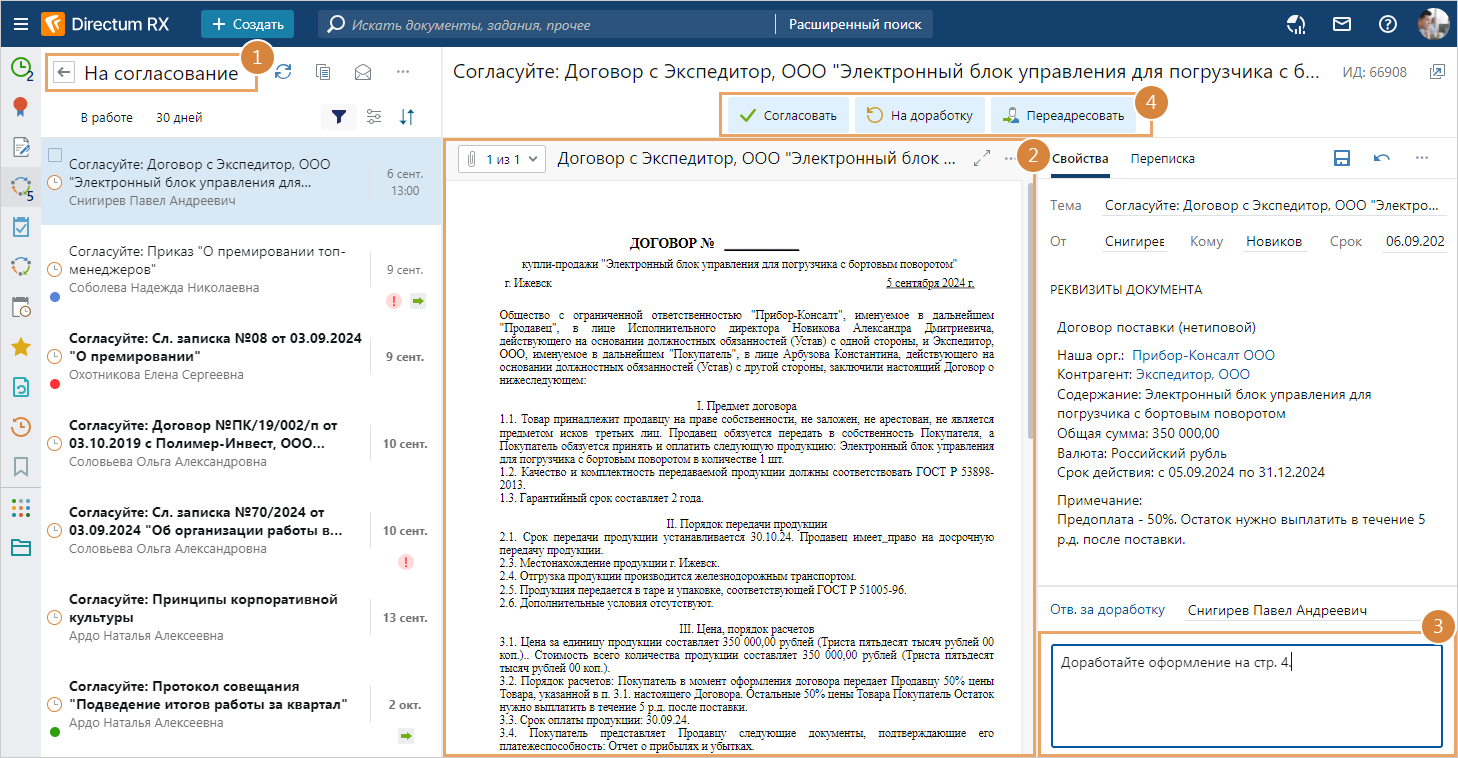Toggle the filter funnel button
The height and width of the screenshot is (758, 1458).
pyautogui.click(x=340, y=117)
